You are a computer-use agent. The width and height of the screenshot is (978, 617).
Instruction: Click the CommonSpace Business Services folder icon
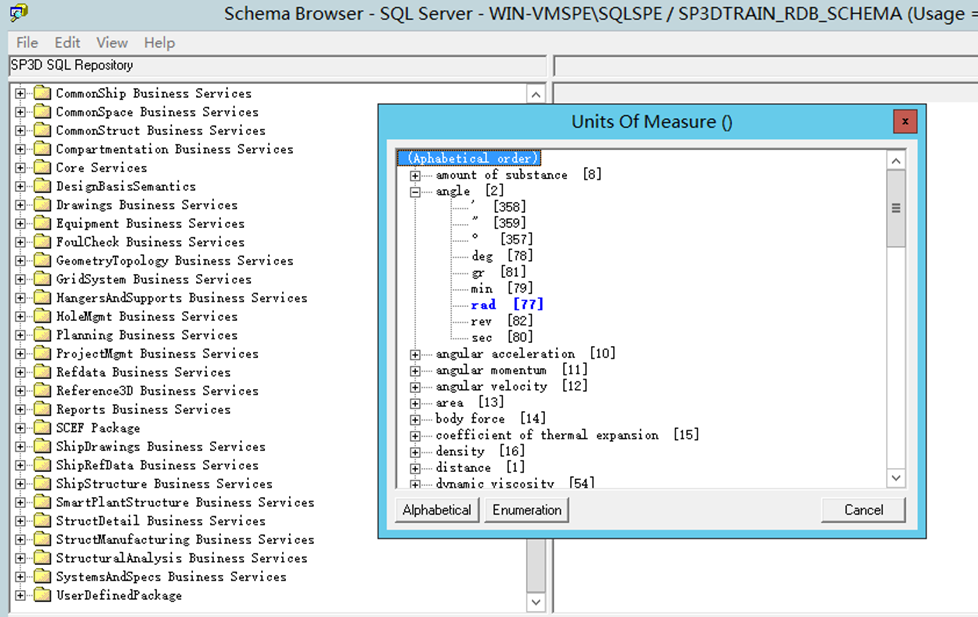pos(42,112)
